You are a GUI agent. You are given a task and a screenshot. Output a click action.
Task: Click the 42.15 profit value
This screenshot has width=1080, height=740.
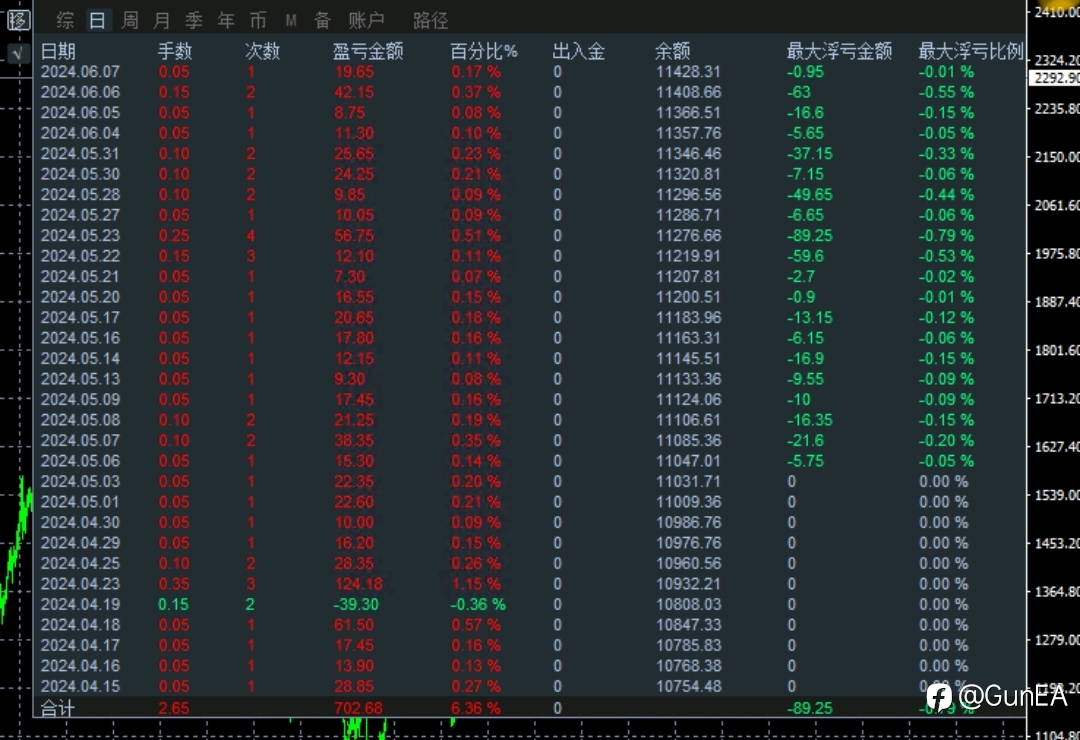click(354, 92)
